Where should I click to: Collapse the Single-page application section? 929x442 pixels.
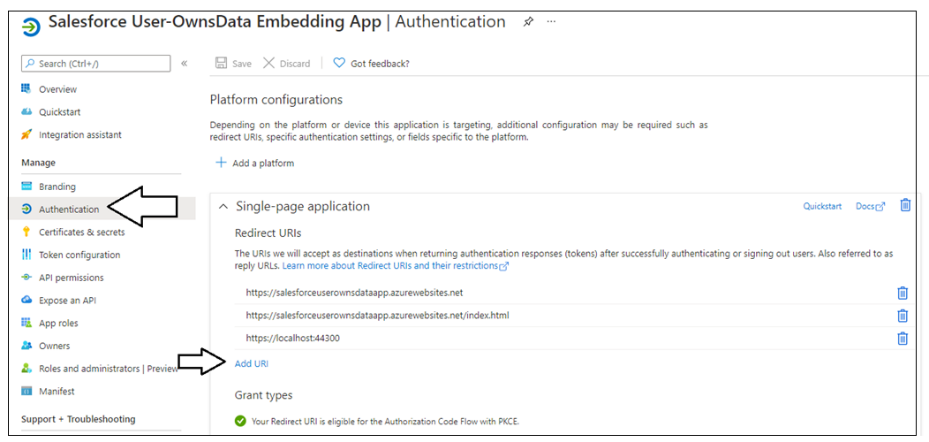click(x=223, y=207)
